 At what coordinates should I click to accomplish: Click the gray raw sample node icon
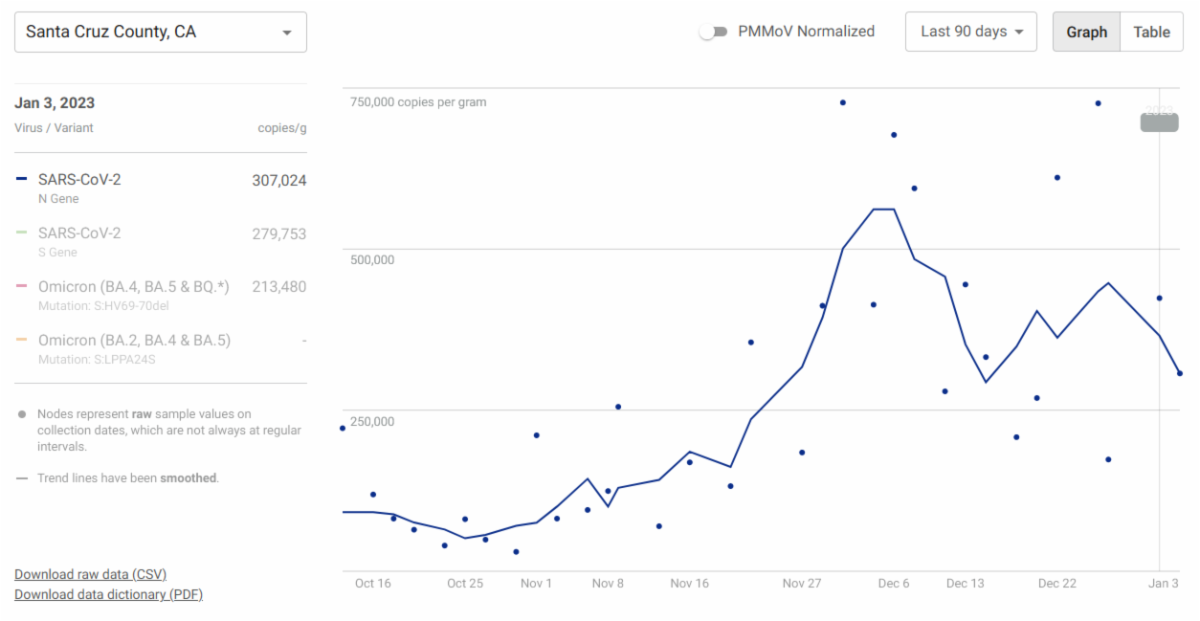point(22,414)
